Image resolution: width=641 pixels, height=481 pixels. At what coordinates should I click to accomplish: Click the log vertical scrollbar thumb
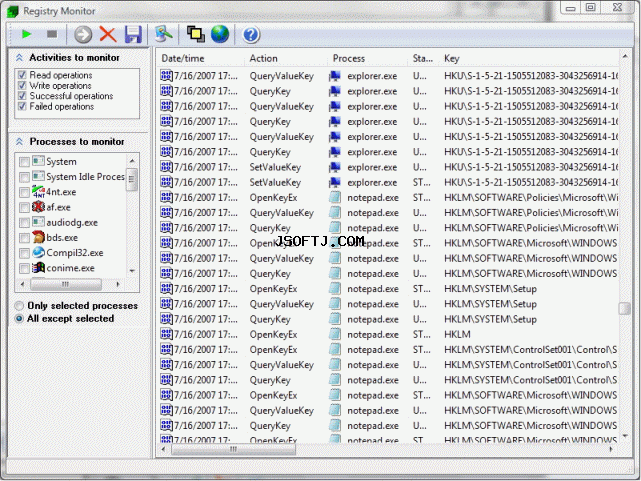(x=624, y=308)
